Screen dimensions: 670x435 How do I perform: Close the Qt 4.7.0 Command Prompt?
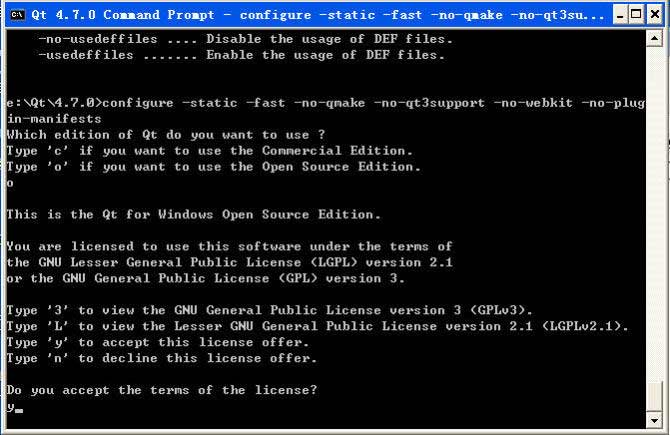[653, 15]
